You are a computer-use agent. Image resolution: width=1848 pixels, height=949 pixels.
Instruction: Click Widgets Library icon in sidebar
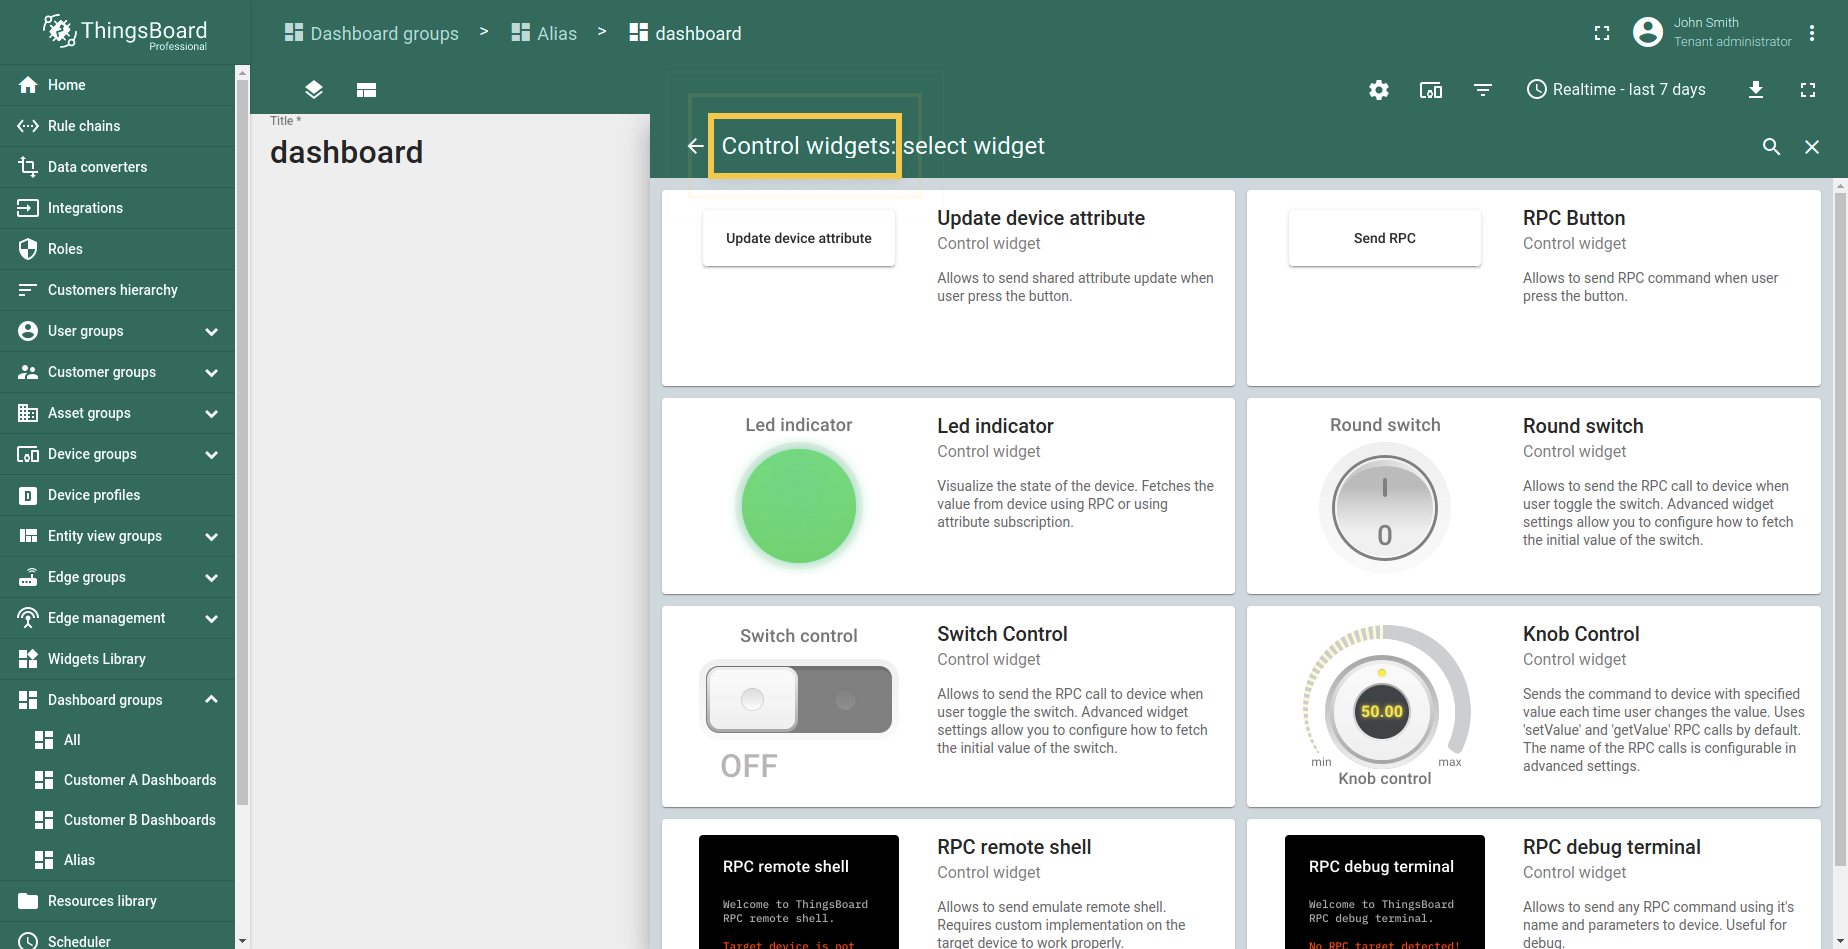tap(28, 659)
